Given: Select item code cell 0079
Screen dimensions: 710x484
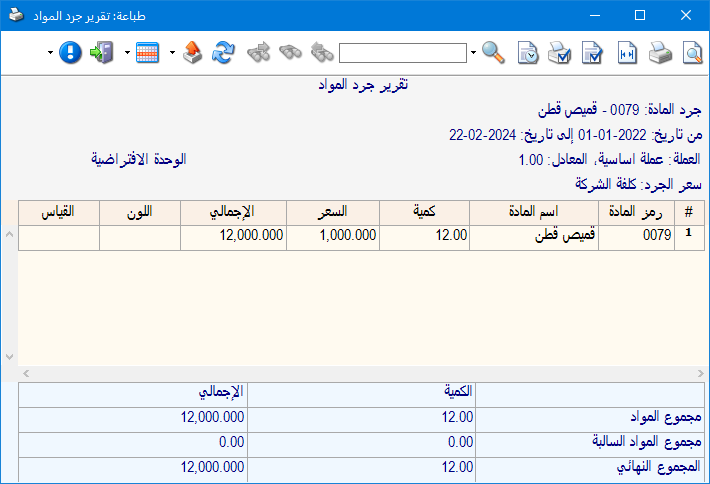Looking at the screenshot, I should tap(636, 237).
